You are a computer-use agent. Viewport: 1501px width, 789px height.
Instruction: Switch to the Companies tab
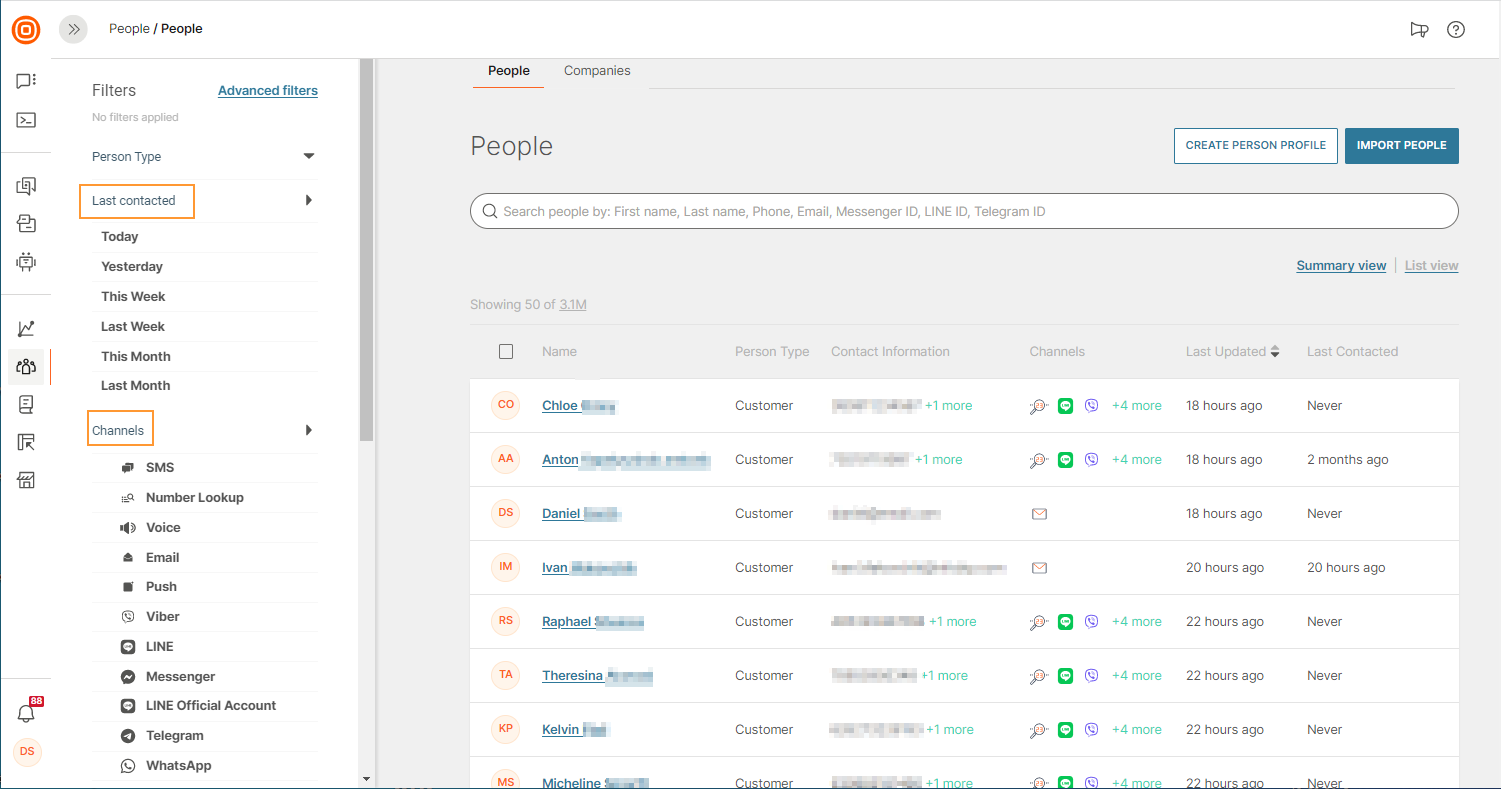pos(597,71)
